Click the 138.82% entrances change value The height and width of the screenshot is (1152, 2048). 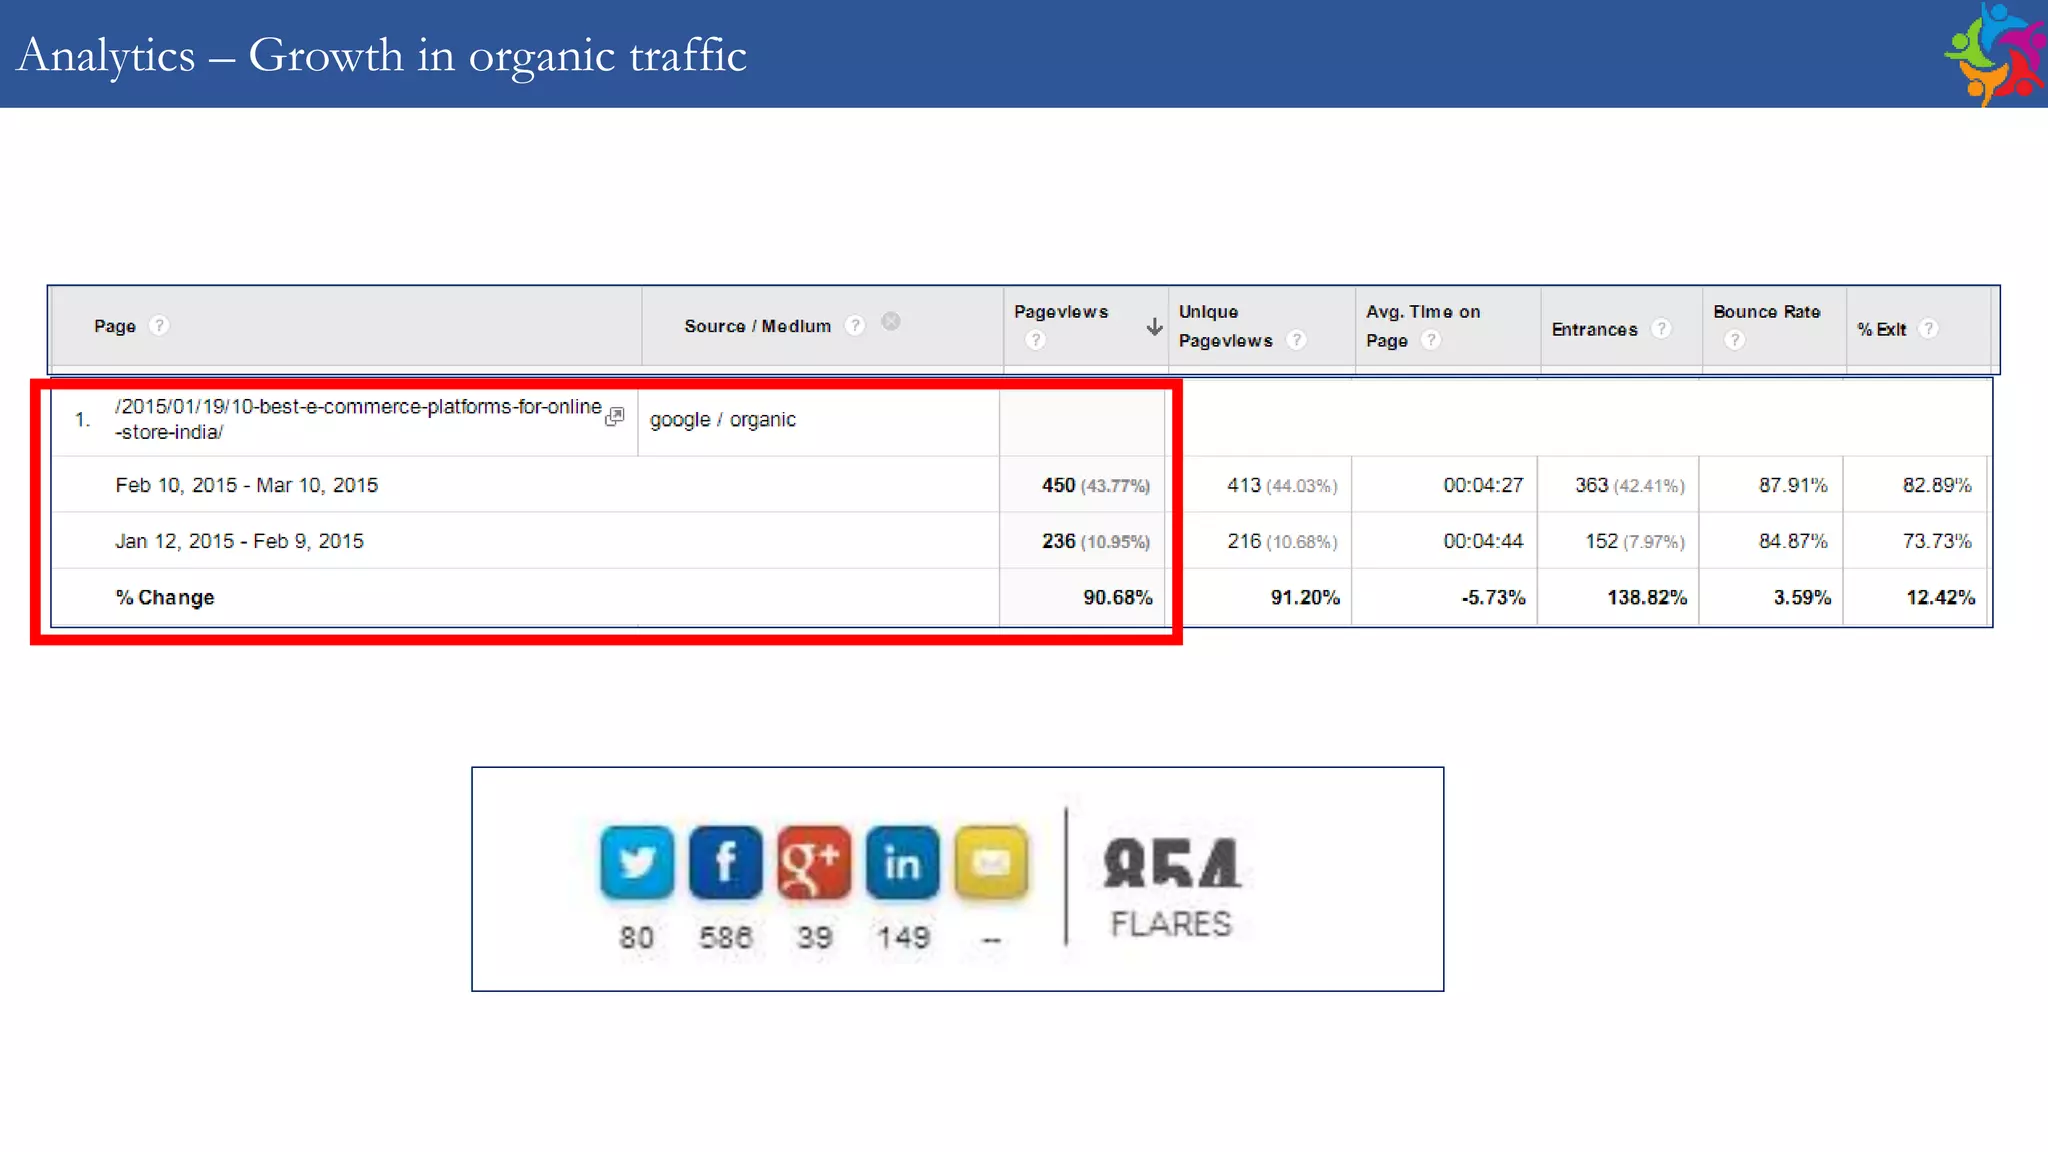[x=1647, y=597]
